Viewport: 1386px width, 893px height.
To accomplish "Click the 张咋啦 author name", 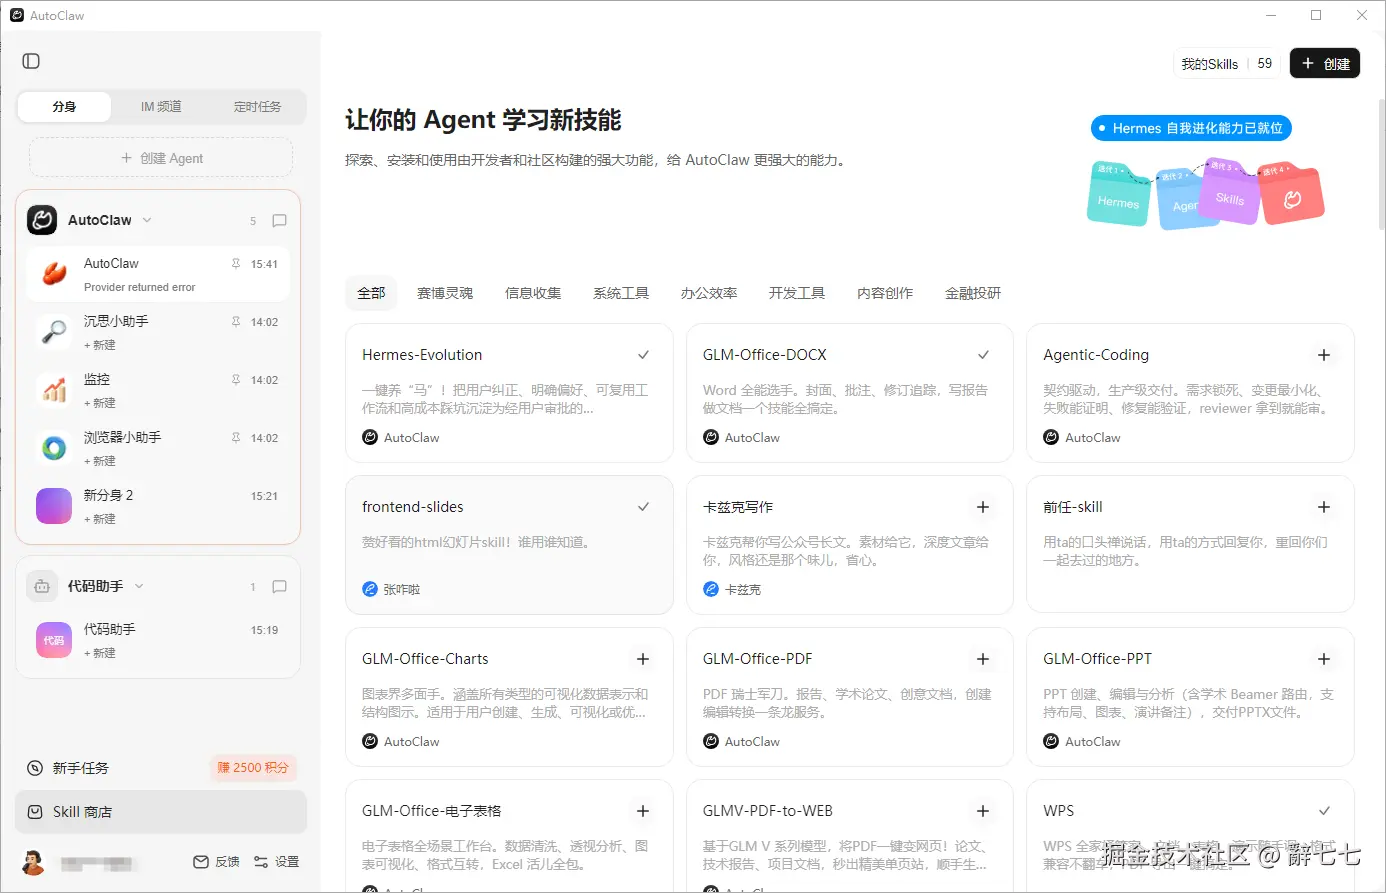I will pos(402,590).
